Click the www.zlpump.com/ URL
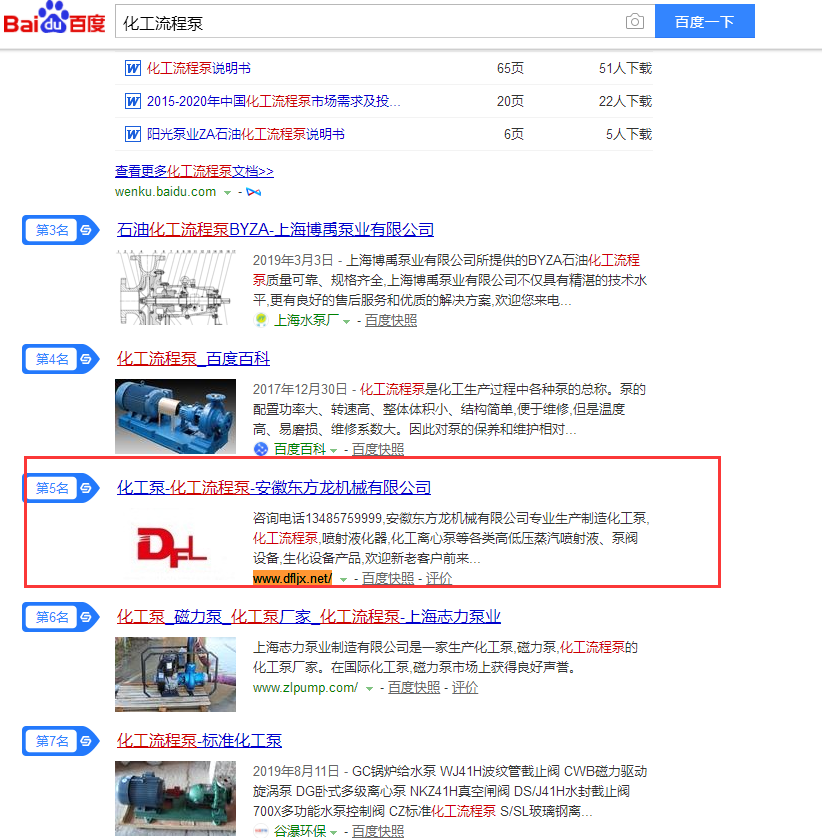This screenshot has height=838, width=822. 305,688
